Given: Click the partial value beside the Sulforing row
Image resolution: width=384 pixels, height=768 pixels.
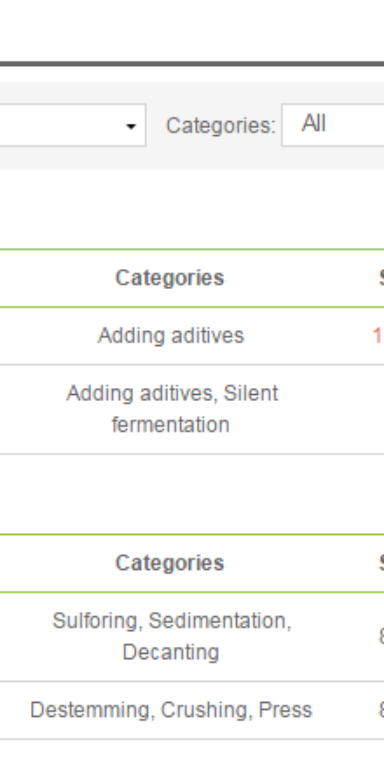Looking at the screenshot, I should point(381,636).
